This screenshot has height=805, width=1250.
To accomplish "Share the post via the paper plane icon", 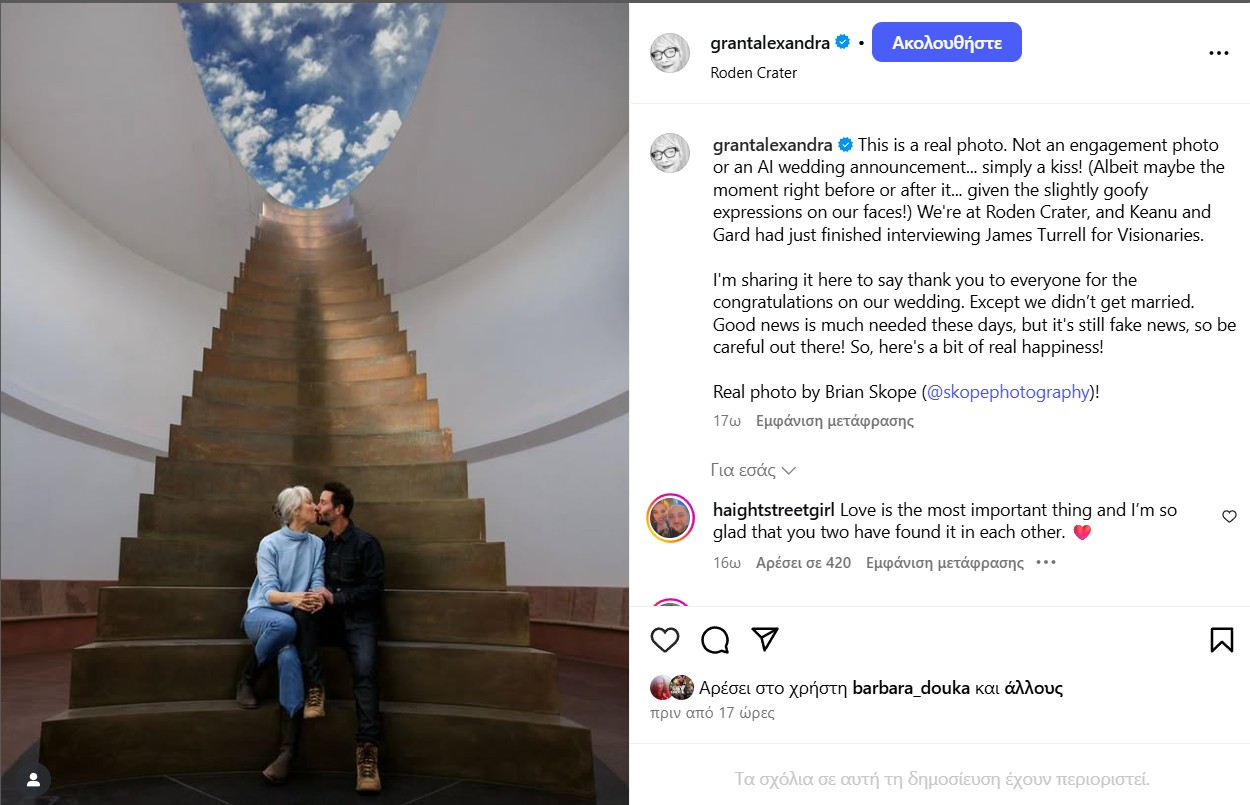I will pyautogui.click(x=765, y=640).
